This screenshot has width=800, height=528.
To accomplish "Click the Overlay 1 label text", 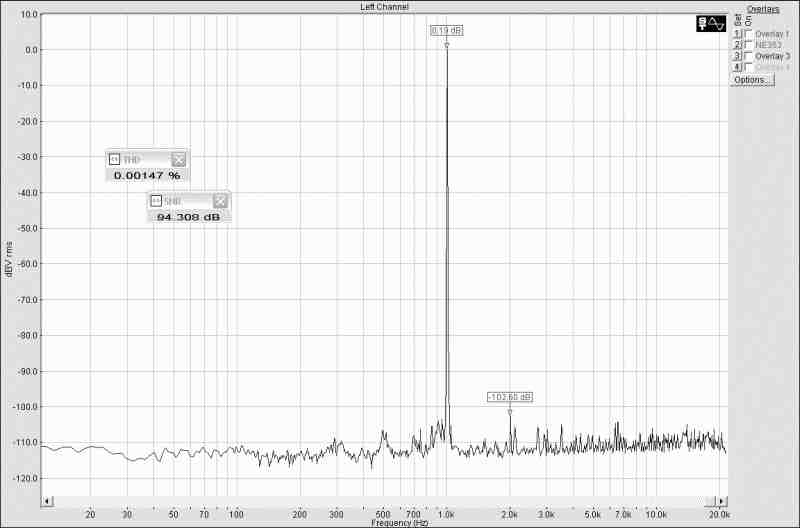I will point(772,34).
